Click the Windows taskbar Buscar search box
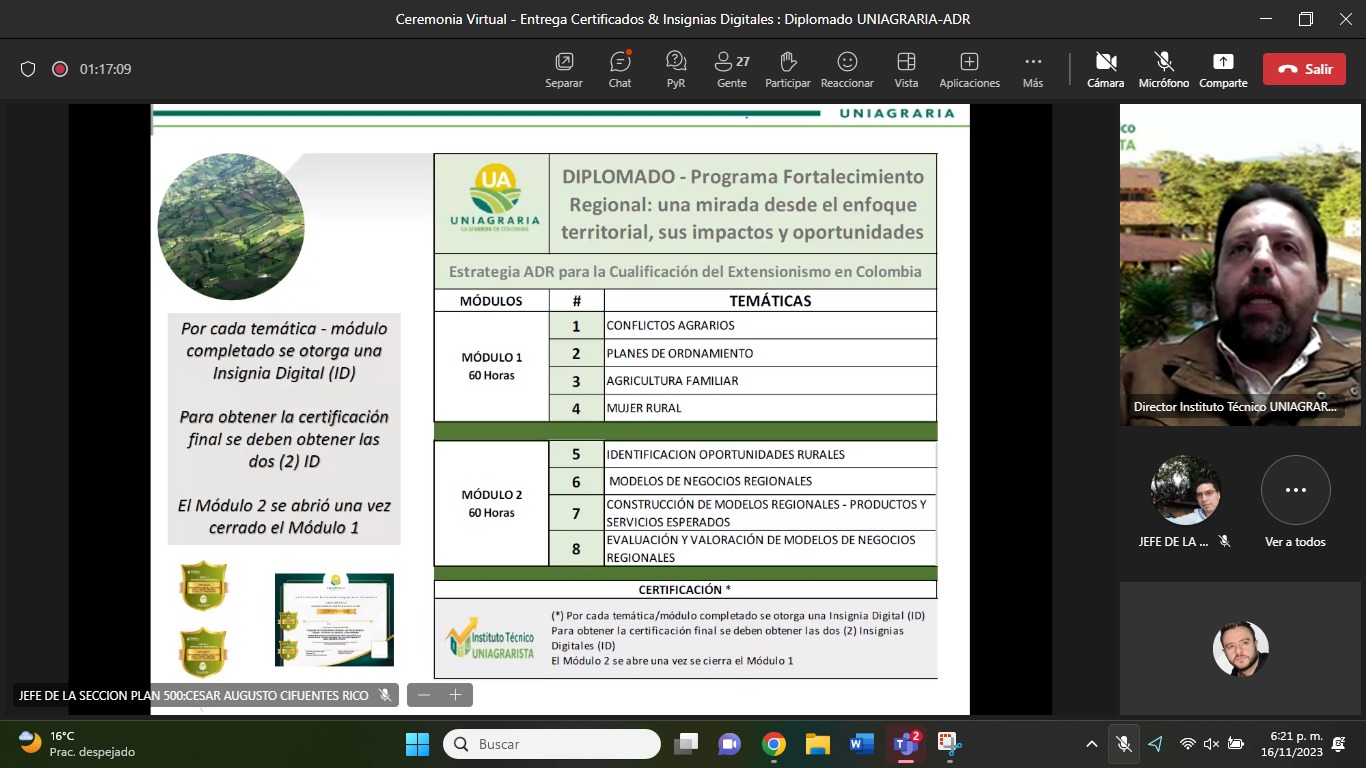This screenshot has width=1366, height=768. coord(552,744)
